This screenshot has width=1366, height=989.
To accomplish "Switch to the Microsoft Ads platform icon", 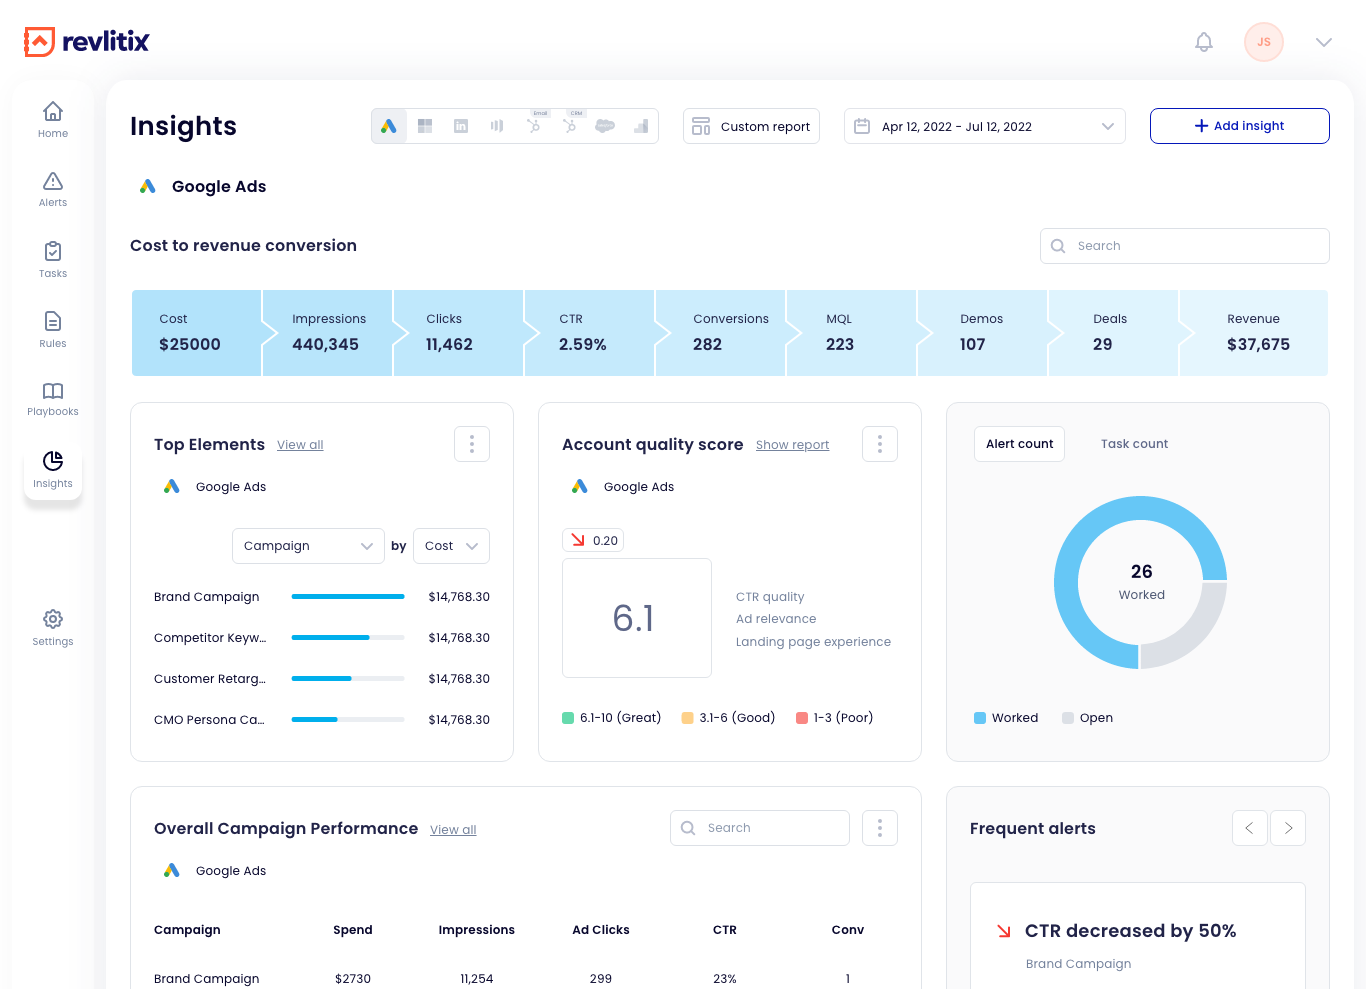I will [x=424, y=126].
